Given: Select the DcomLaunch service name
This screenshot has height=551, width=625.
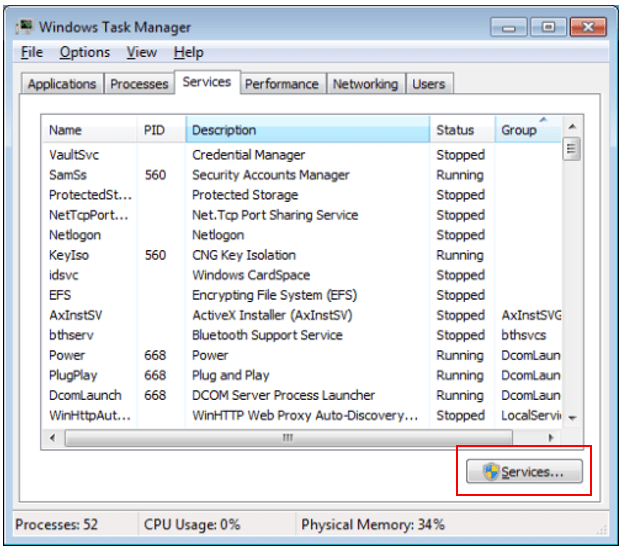Looking at the screenshot, I should point(85,395).
